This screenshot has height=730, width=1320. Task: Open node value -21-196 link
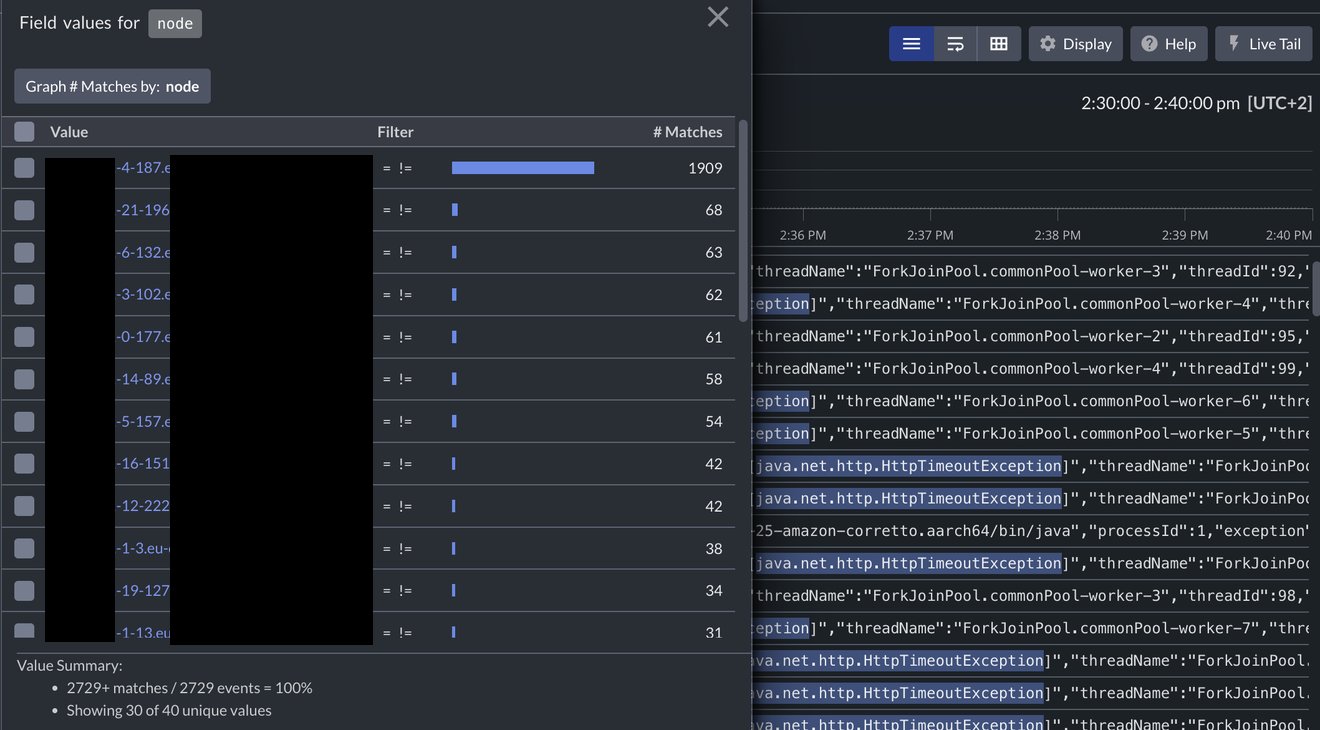(143, 210)
